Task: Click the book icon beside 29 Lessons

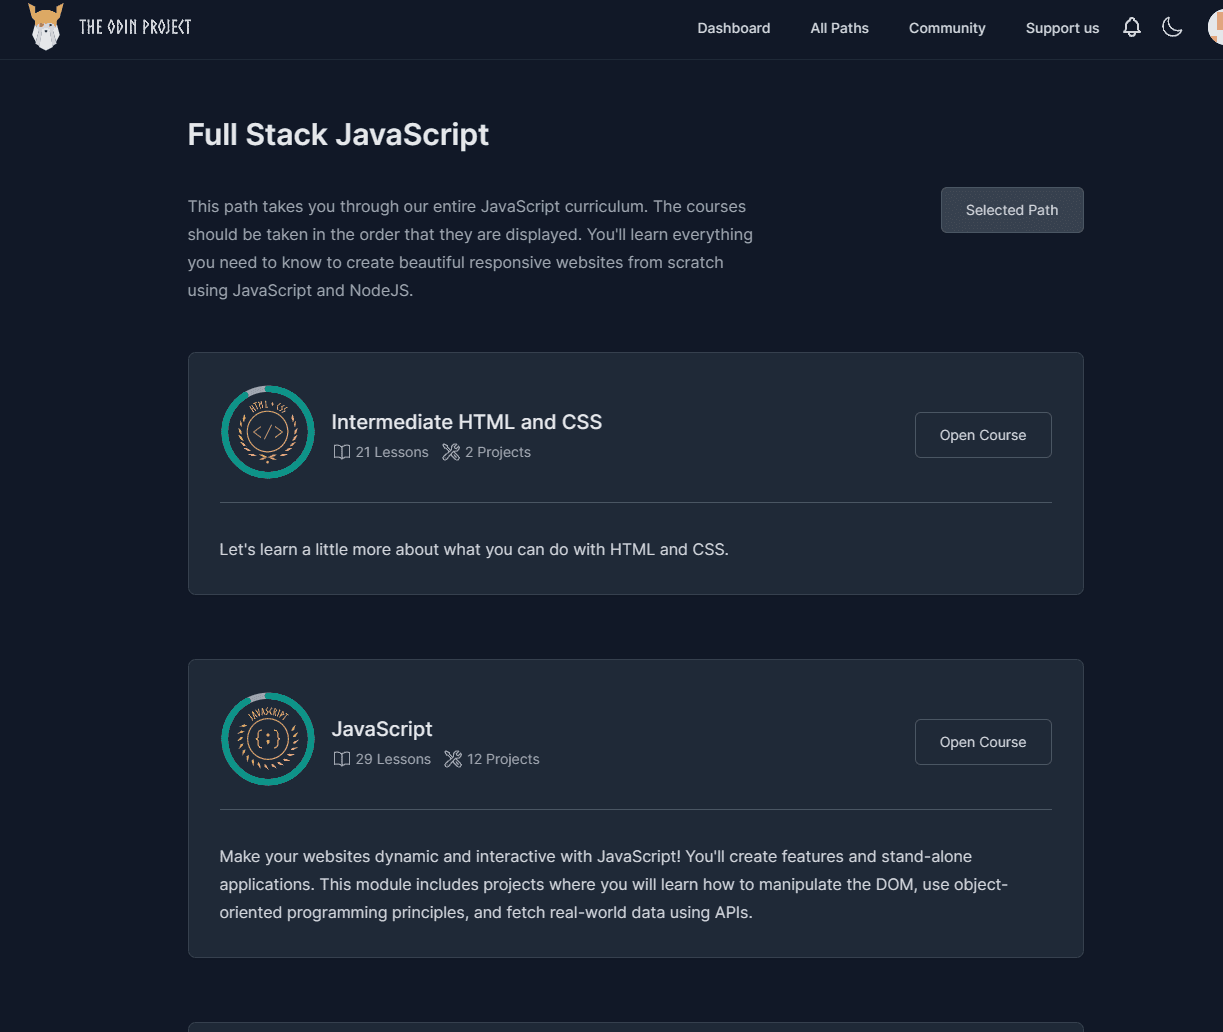Action: (x=342, y=759)
